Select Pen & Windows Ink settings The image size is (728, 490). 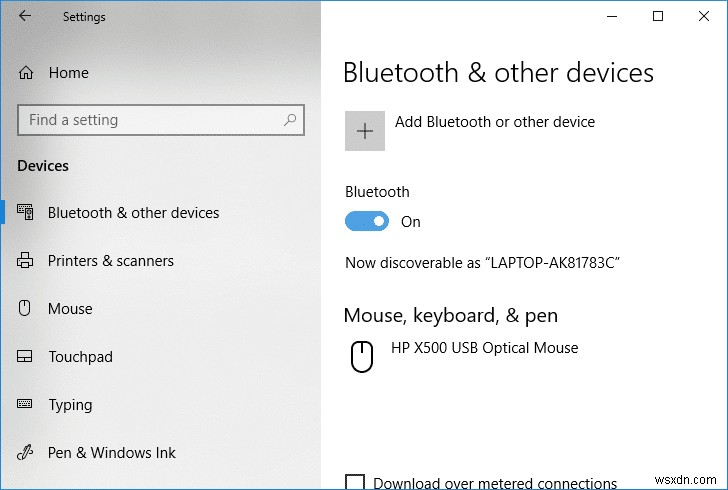click(x=112, y=453)
